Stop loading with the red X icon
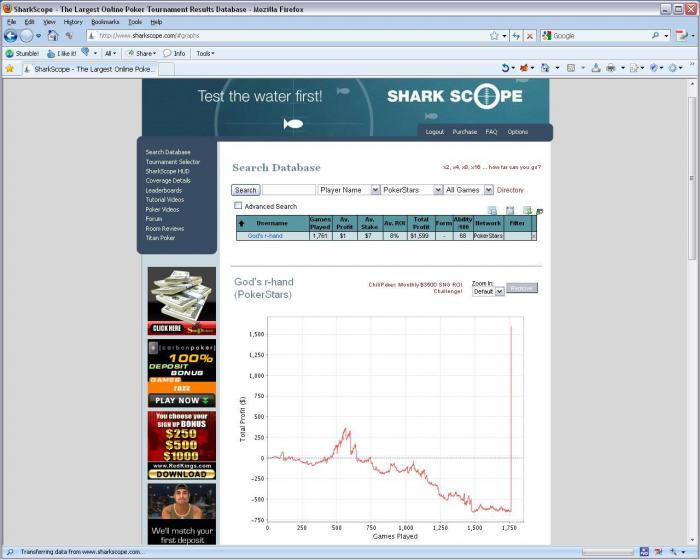 (529, 36)
